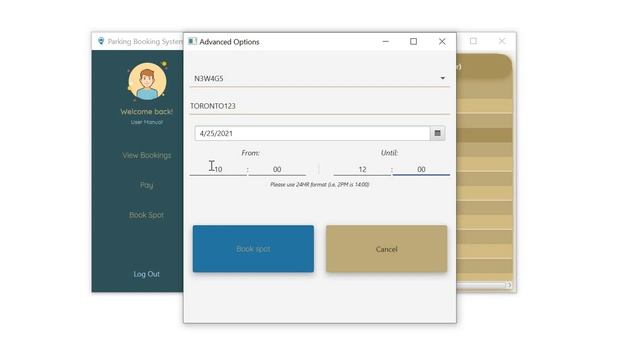This screenshot has height=360, width=640.
Task: Open the User Manual link
Action: coord(147,122)
